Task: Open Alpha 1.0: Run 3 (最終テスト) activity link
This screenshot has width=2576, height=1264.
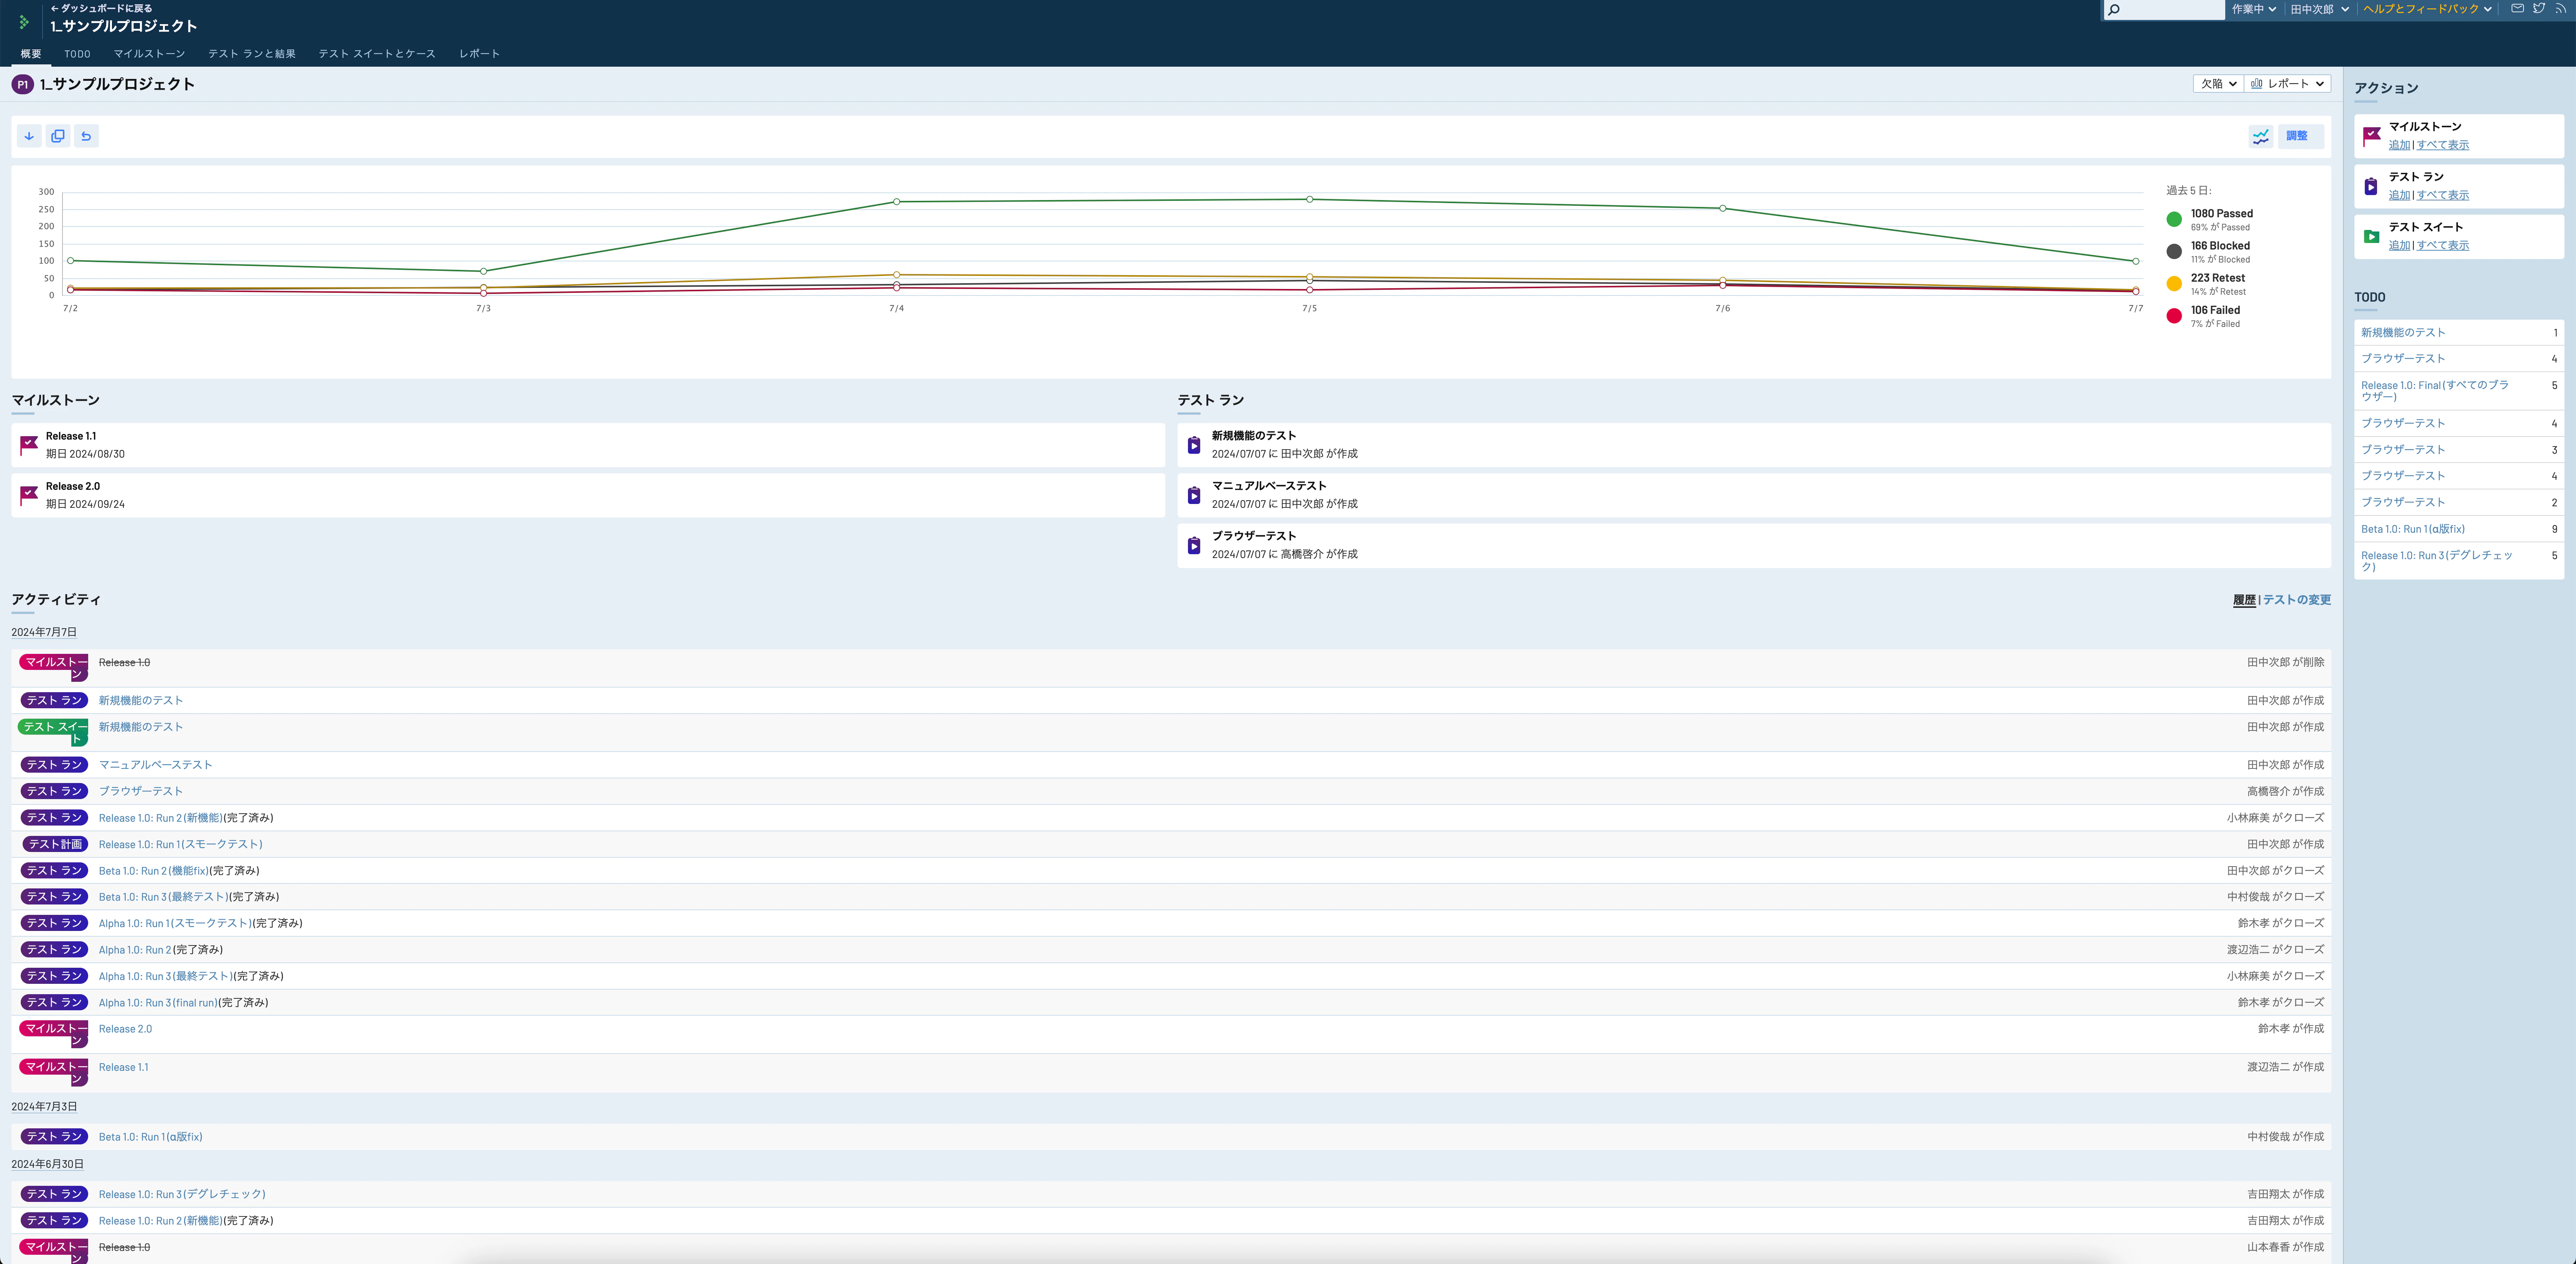Action: point(166,976)
